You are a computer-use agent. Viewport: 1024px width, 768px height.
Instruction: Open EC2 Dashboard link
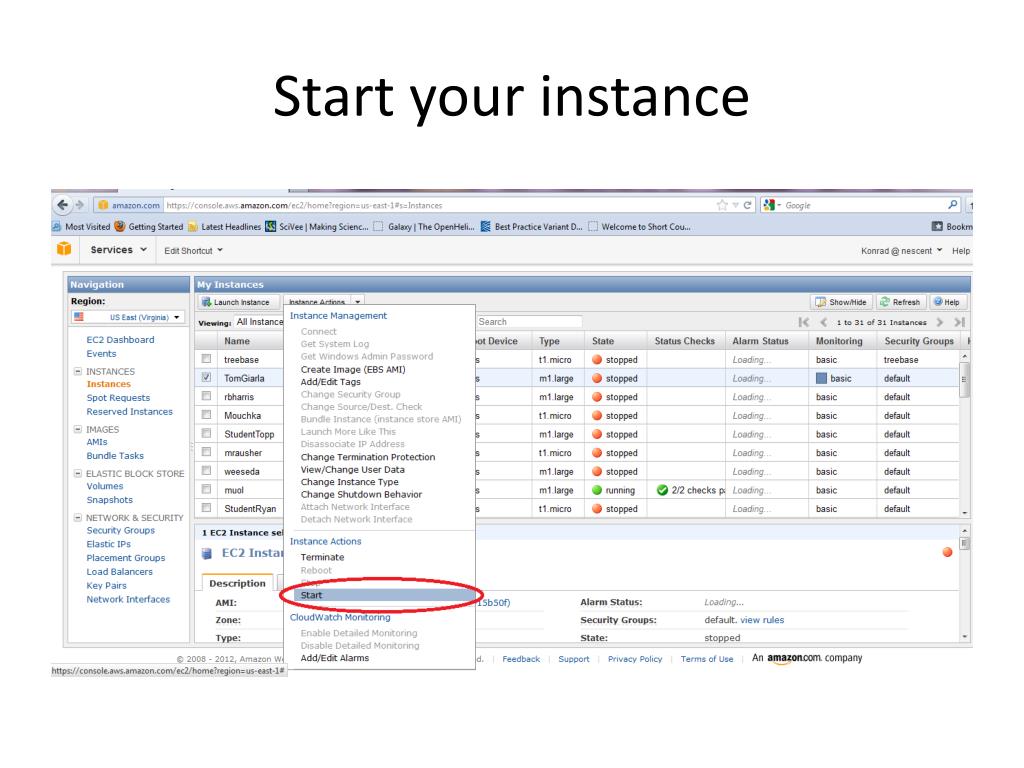coord(120,340)
